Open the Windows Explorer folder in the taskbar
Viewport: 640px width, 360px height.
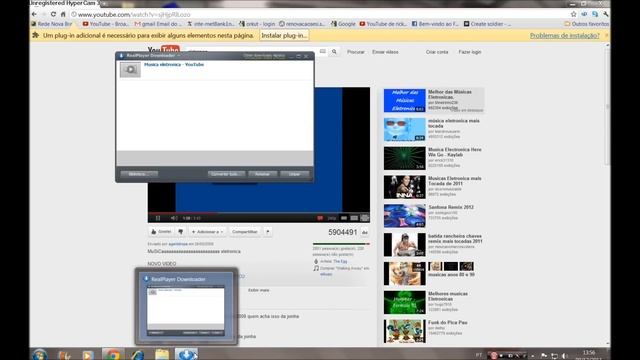click(162, 355)
